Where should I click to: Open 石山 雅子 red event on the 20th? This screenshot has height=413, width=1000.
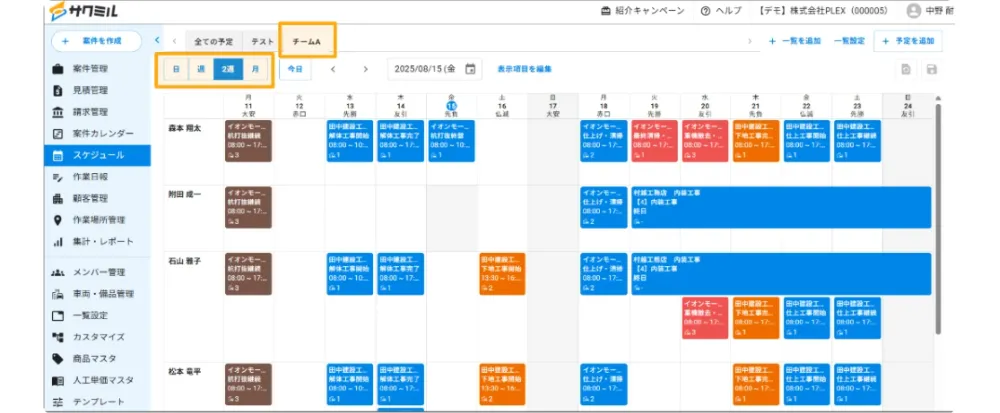point(705,317)
